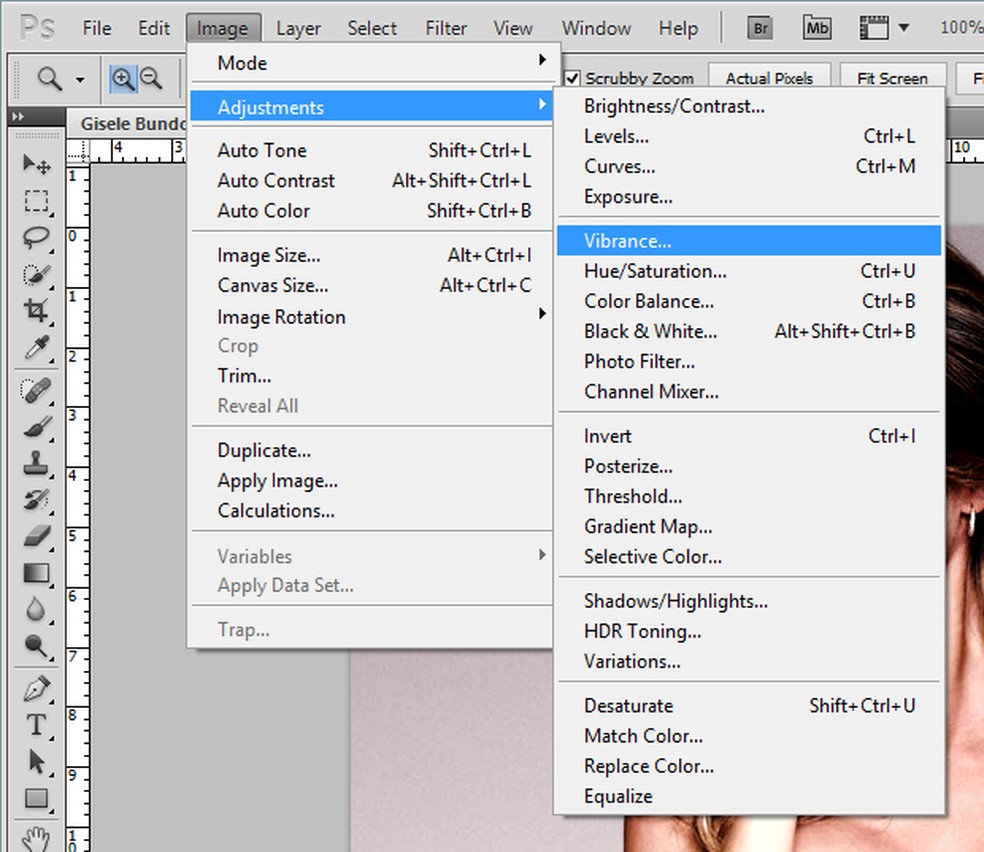Select Vibrance from the Adjustments submenu

(628, 240)
